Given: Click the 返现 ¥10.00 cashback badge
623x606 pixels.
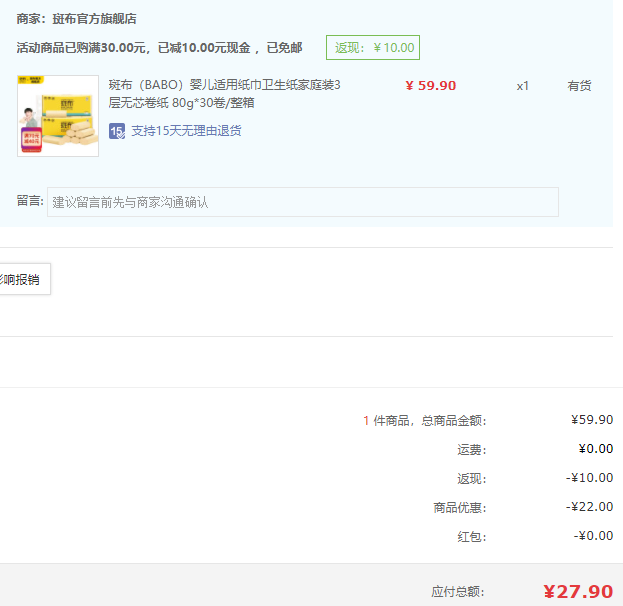Looking at the screenshot, I should click(373, 48).
